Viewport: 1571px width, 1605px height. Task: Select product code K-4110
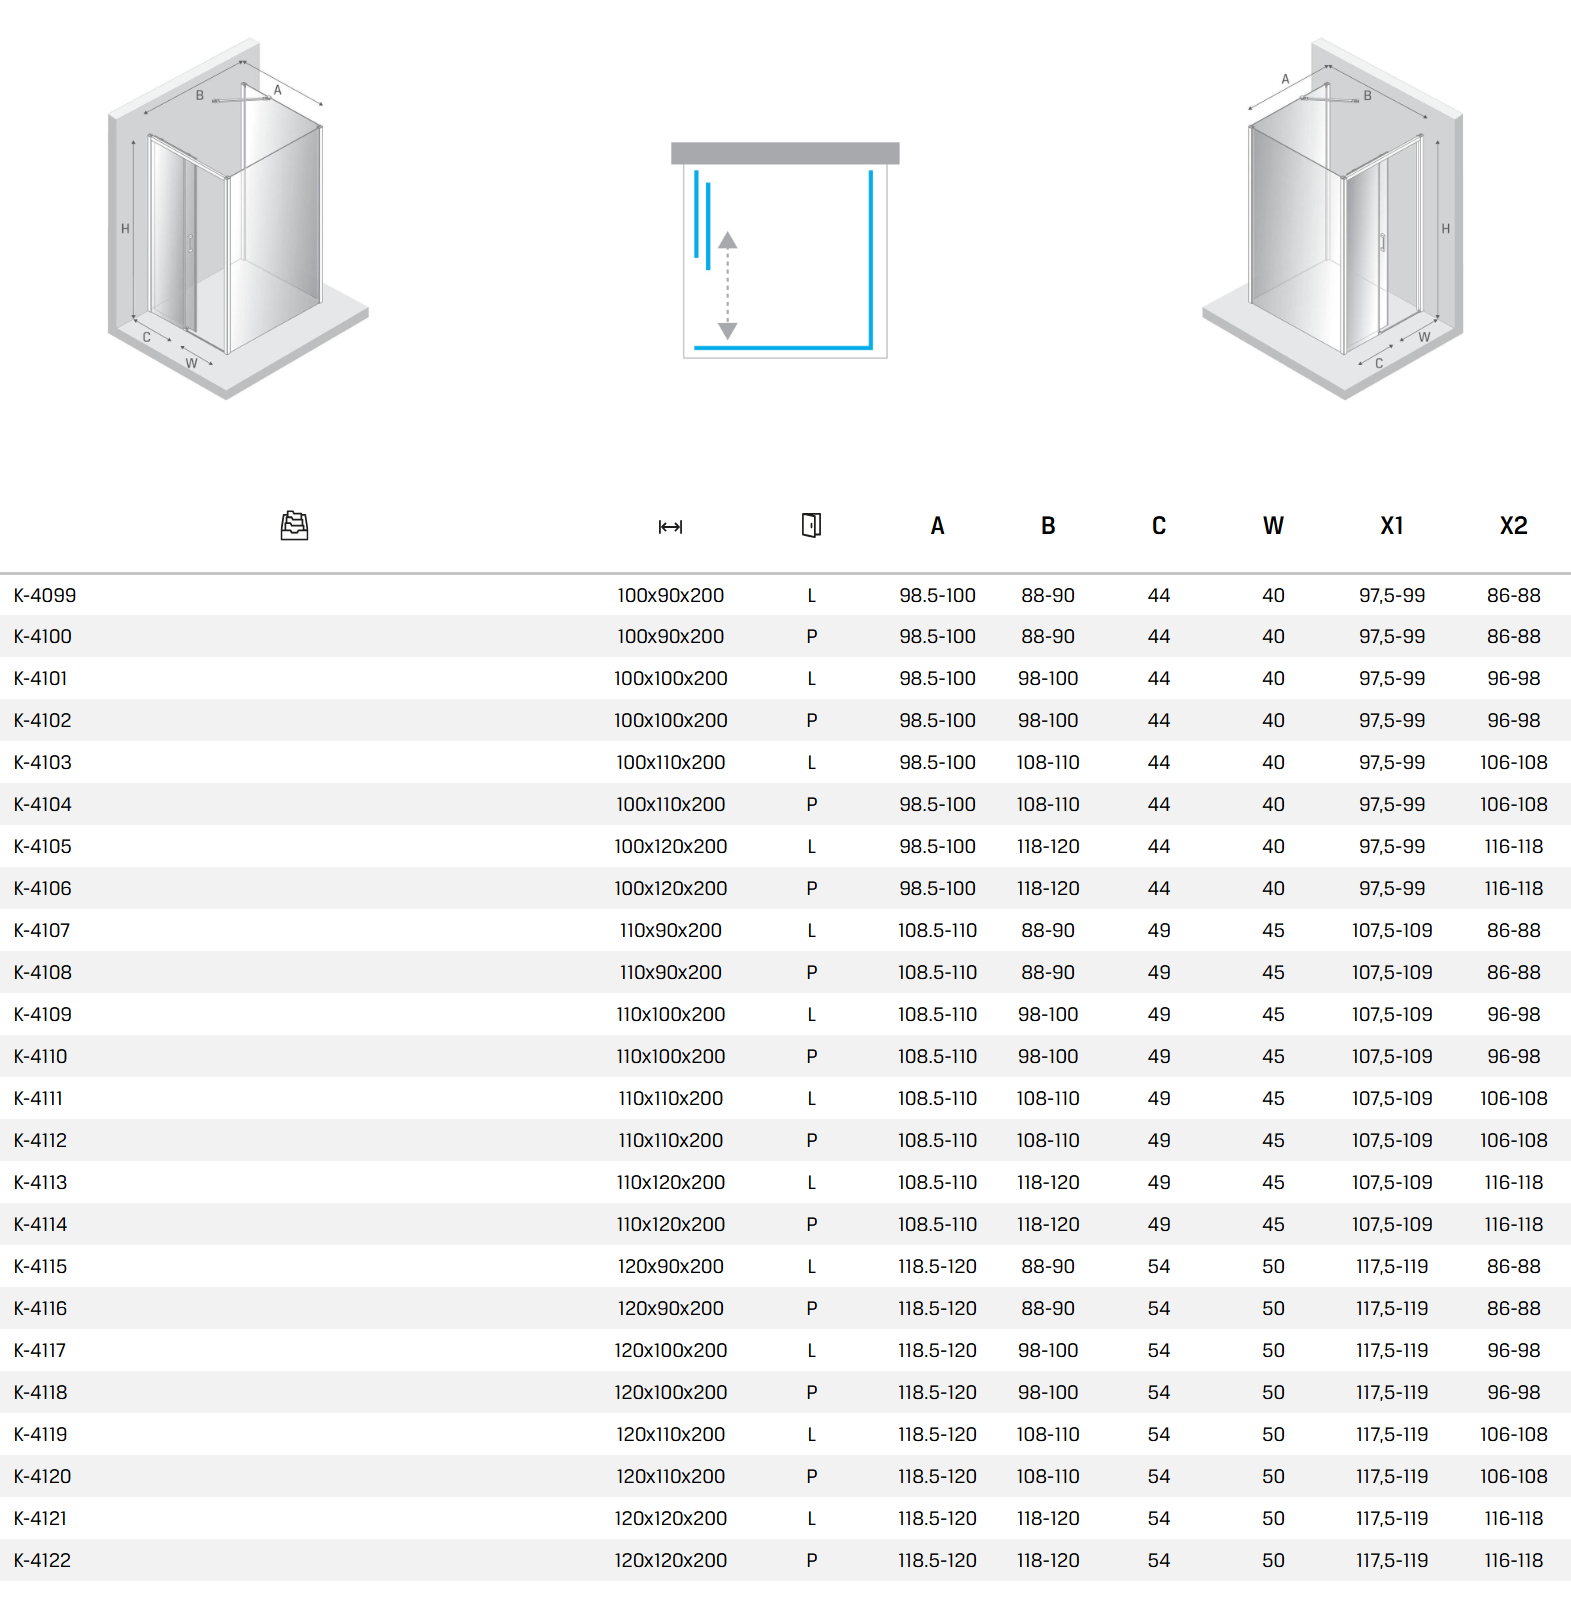click(41, 1056)
